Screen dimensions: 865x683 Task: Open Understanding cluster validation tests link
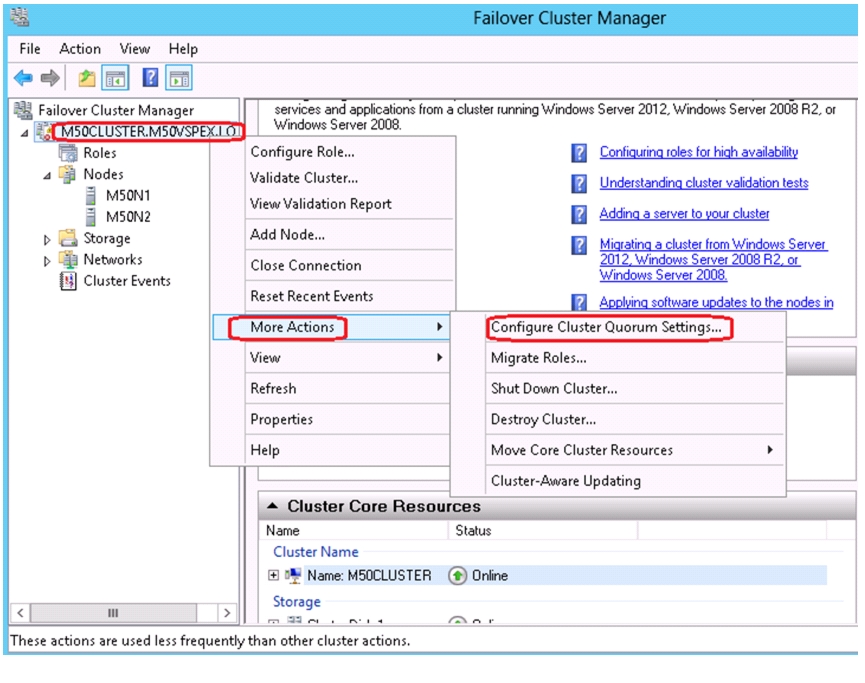pyautogui.click(x=704, y=183)
